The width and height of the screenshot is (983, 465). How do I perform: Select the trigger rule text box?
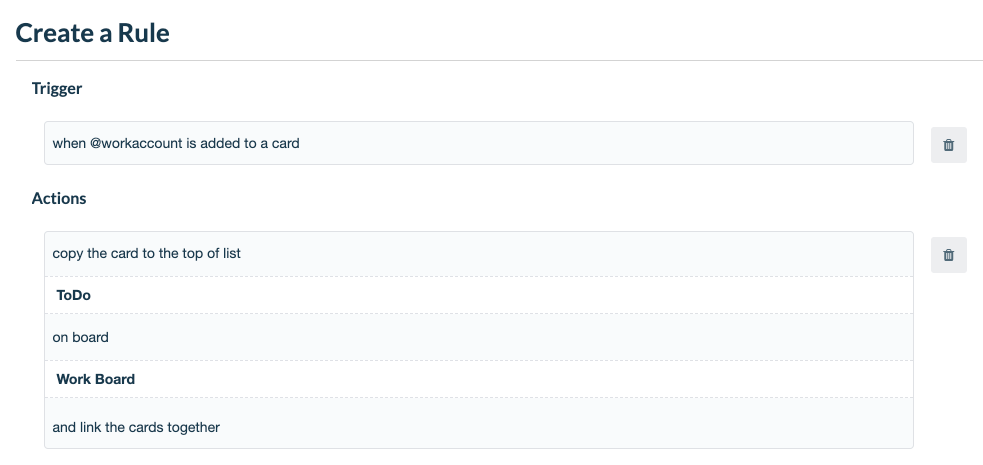click(479, 144)
